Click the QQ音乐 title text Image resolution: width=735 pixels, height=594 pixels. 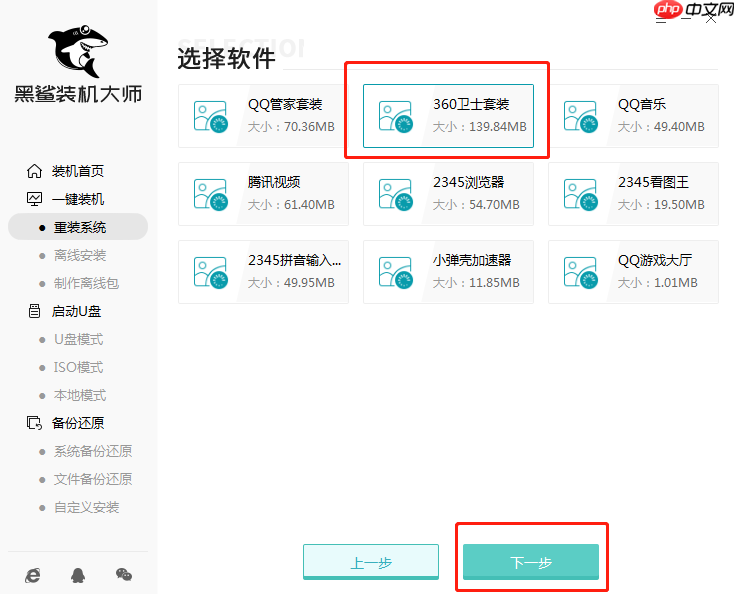tap(642, 104)
